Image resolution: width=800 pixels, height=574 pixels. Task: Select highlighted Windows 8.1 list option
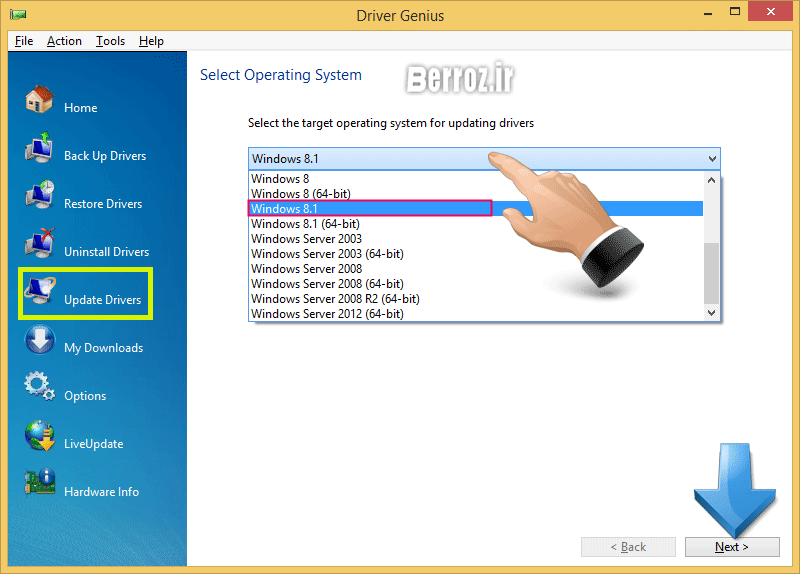476,209
